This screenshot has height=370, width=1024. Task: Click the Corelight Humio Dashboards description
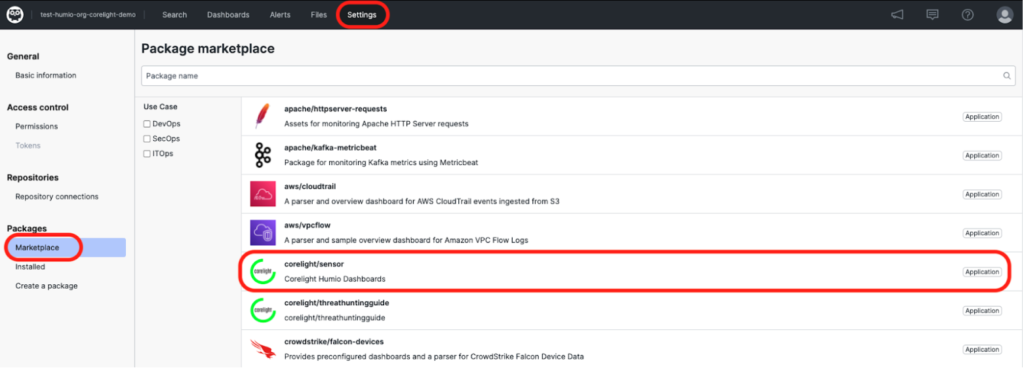coord(334,279)
